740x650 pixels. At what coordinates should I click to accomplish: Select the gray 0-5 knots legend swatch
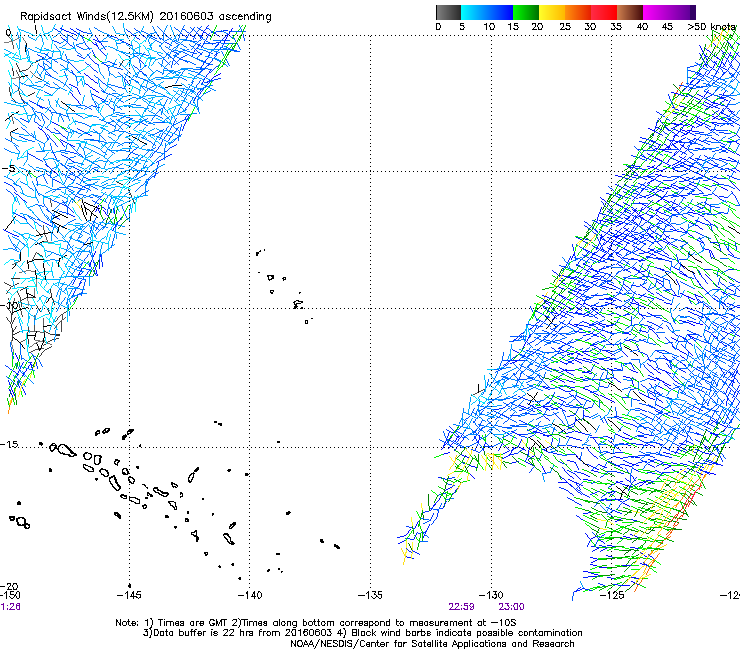coord(448,12)
